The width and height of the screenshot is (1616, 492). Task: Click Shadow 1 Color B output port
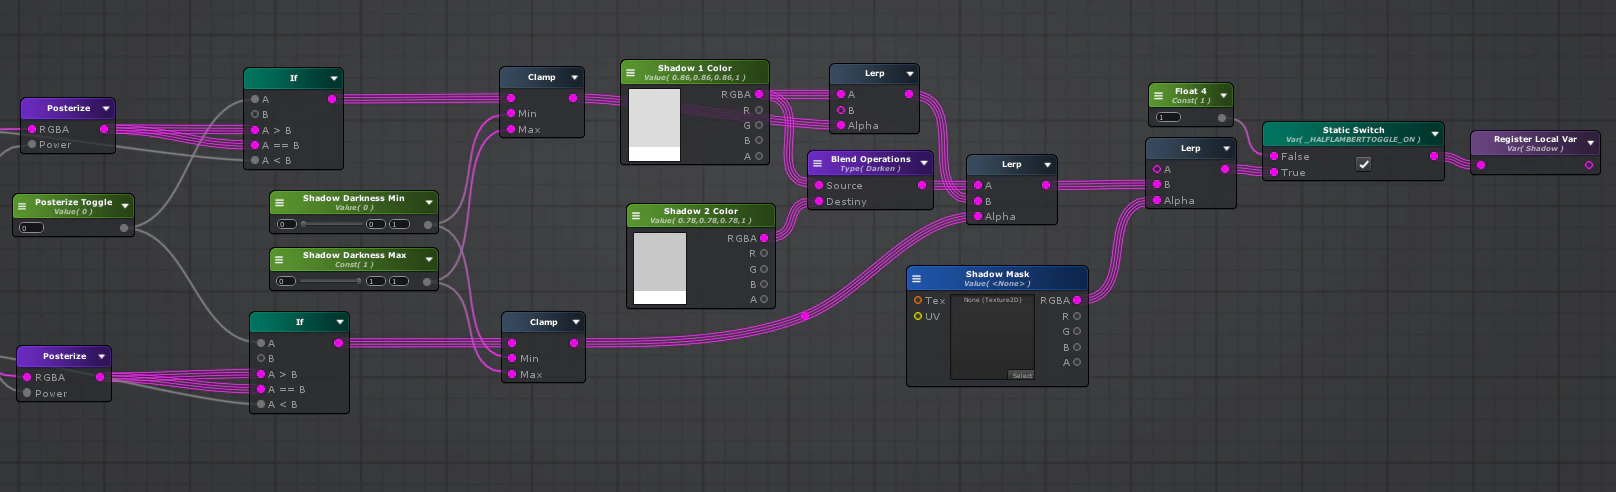759,141
